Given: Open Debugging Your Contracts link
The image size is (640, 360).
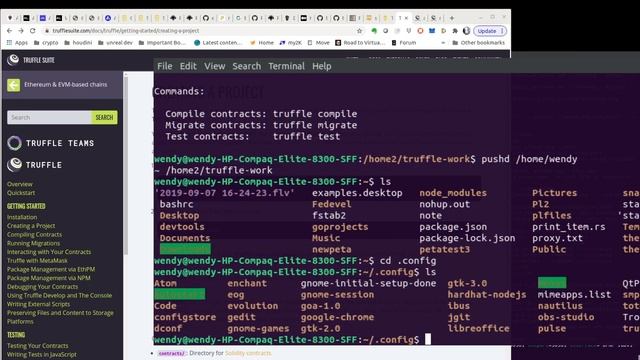Looking at the screenshot, I should click(x=42, y=287).
